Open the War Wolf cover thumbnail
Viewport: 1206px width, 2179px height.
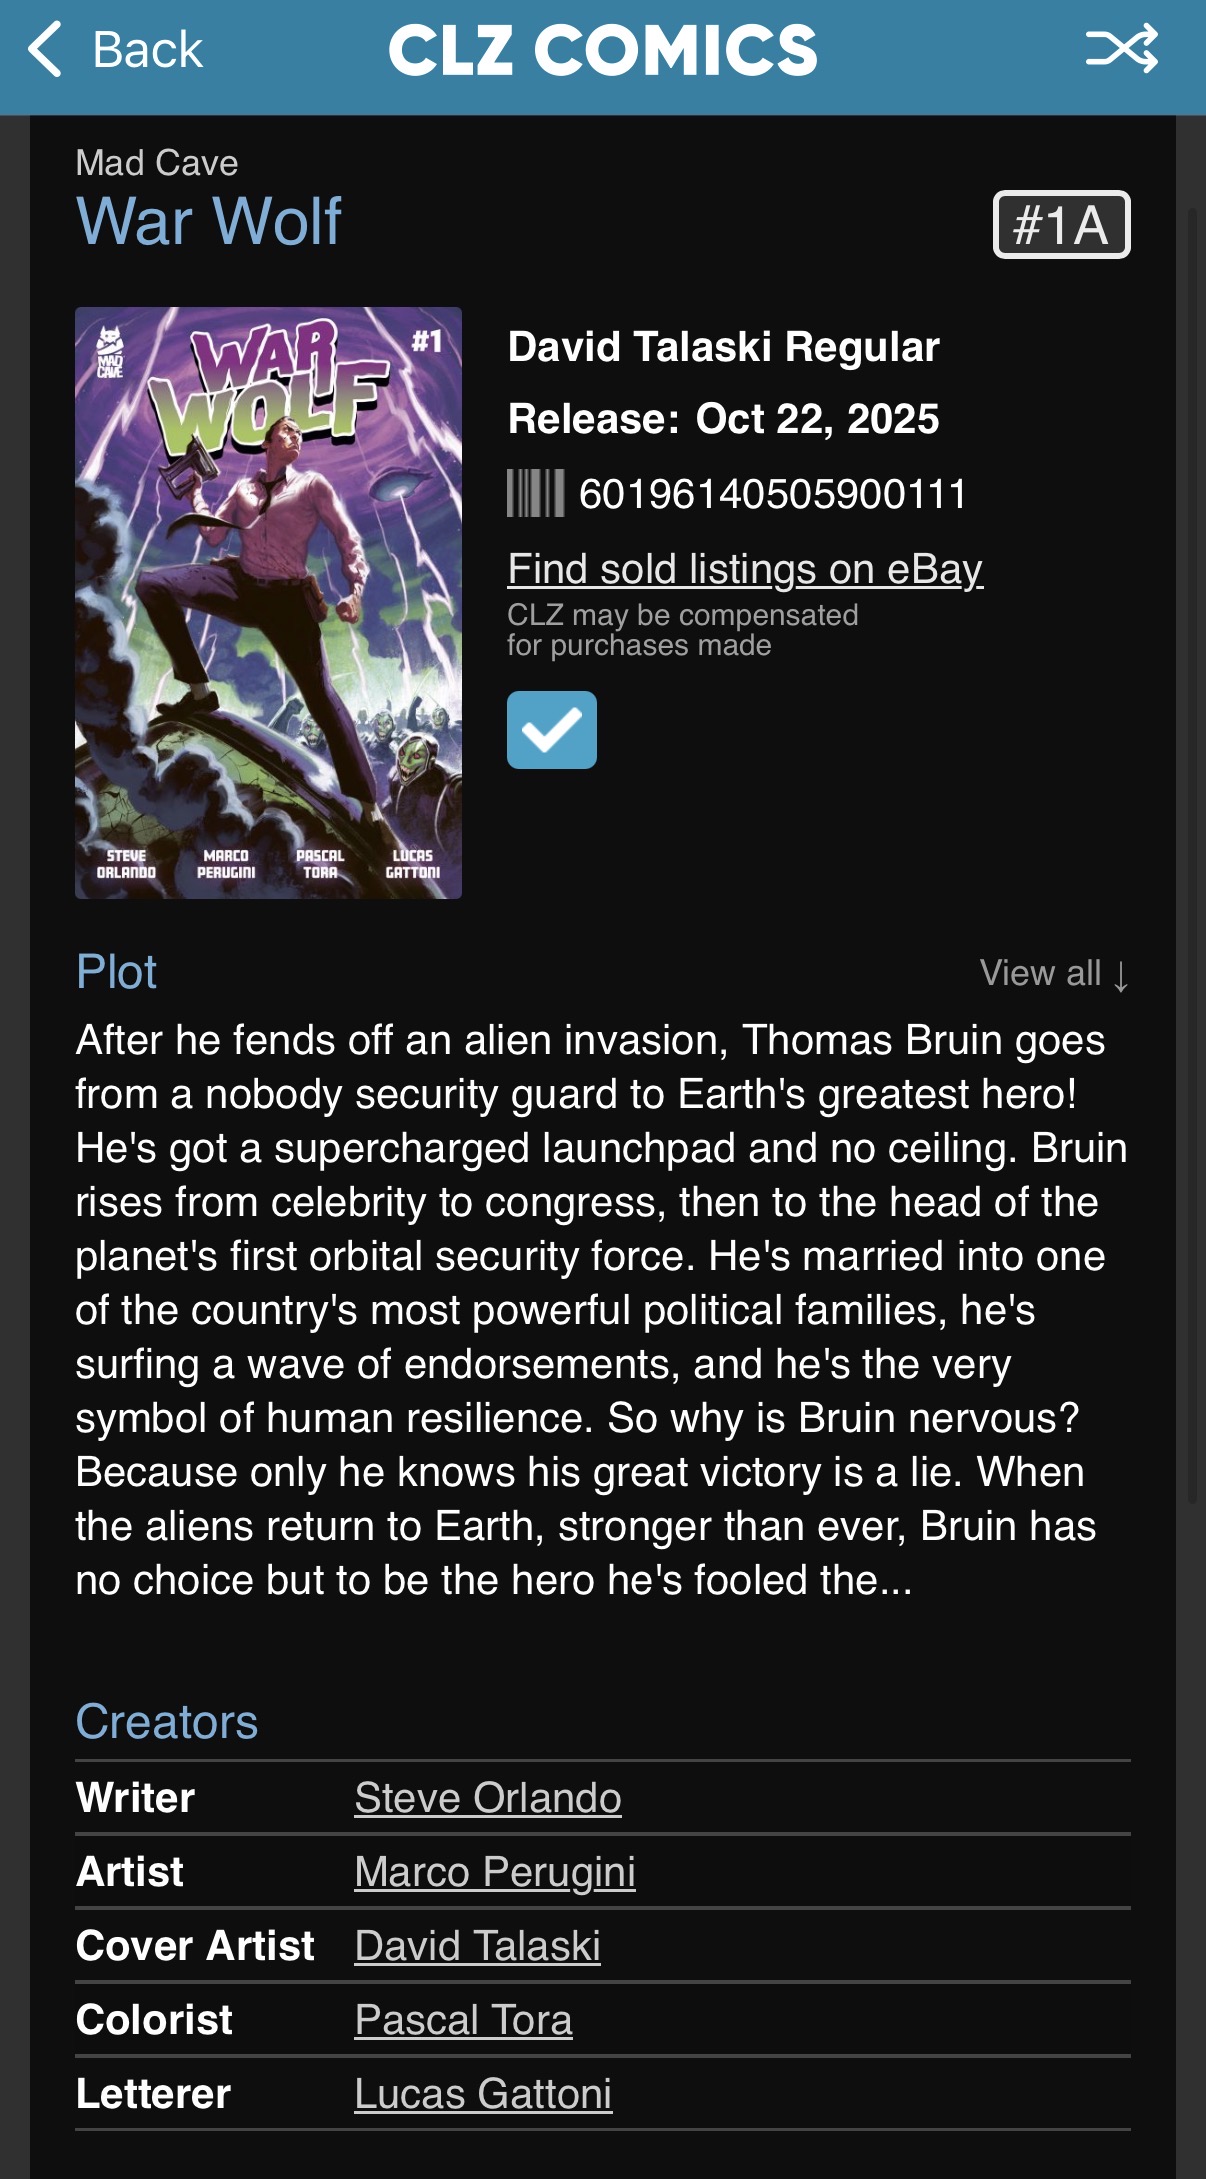pyautogui.click(x=268, y=602)
